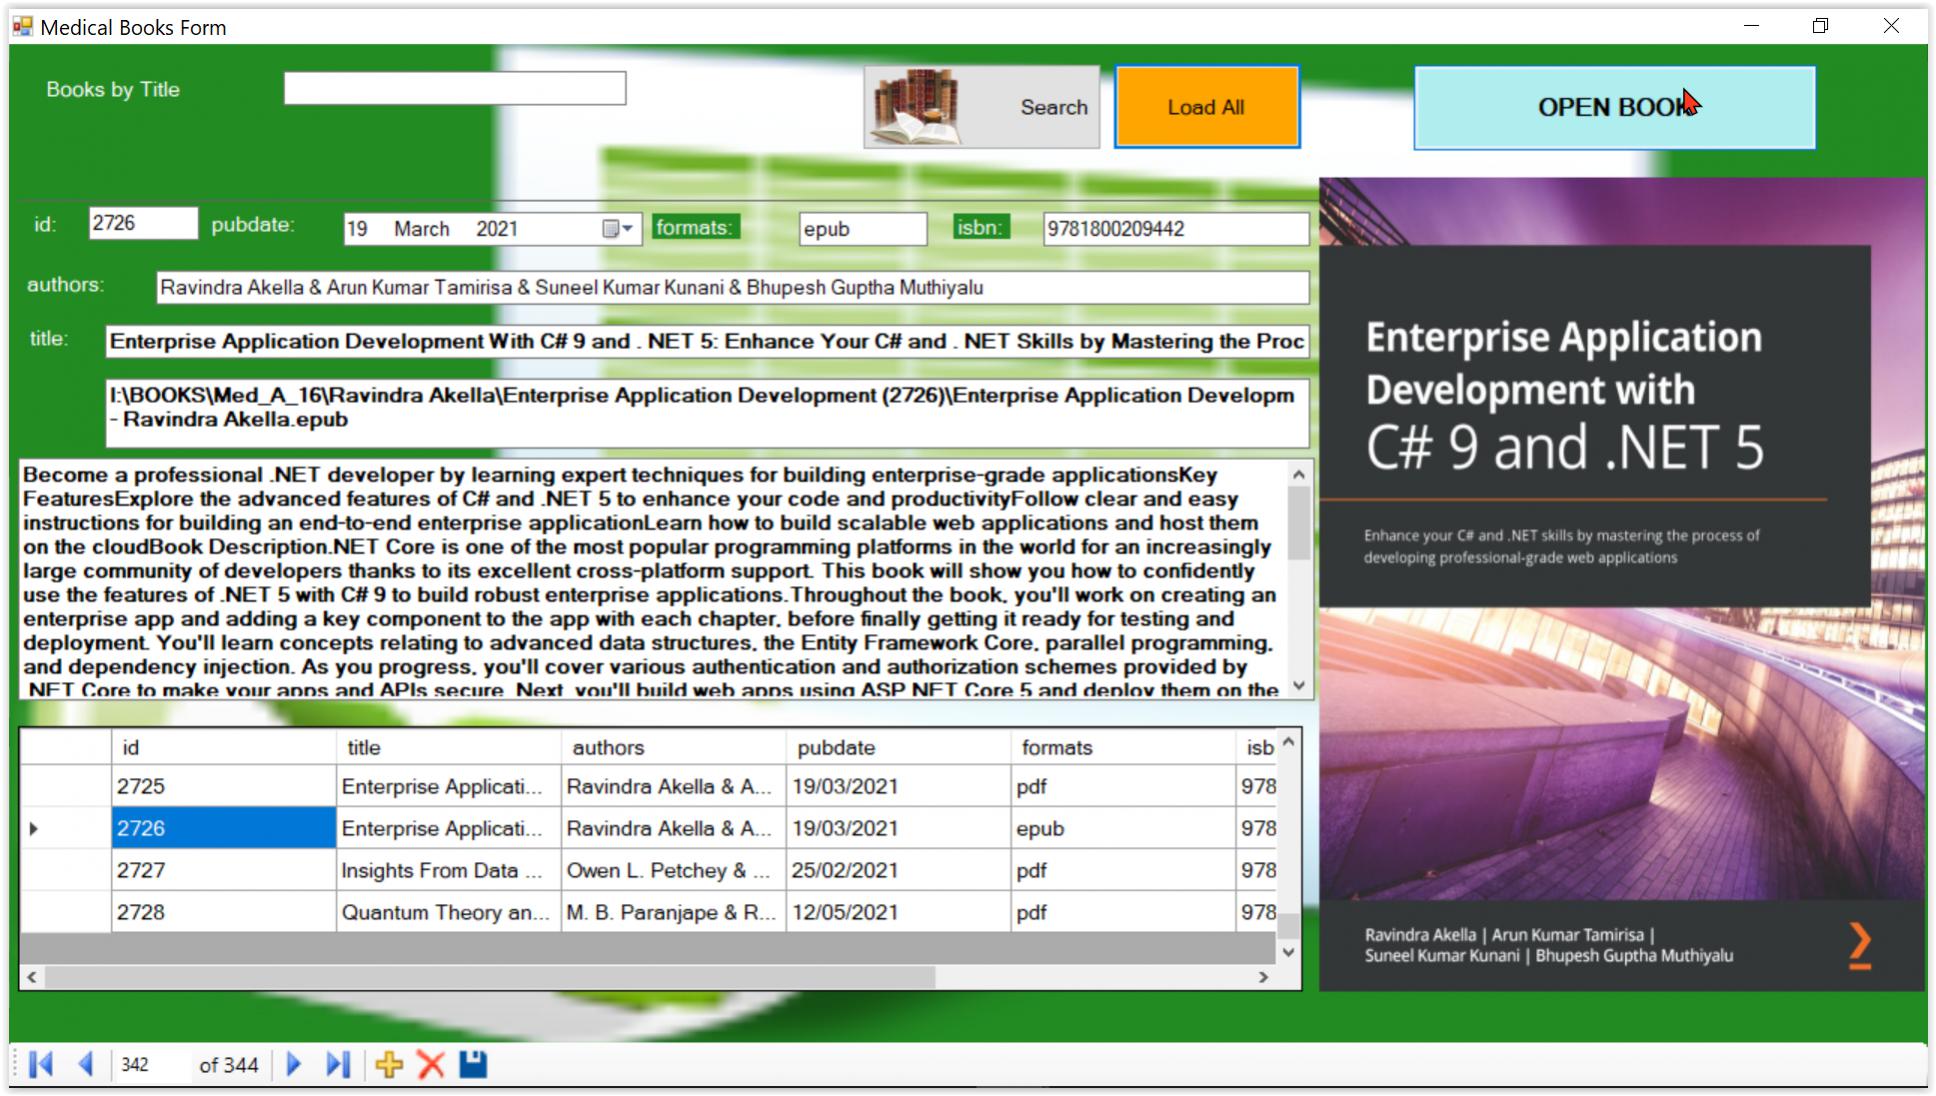Save data using the floppy disk icon
The height and width of the screenshot is (1096, 1936).
point(473,1065)
